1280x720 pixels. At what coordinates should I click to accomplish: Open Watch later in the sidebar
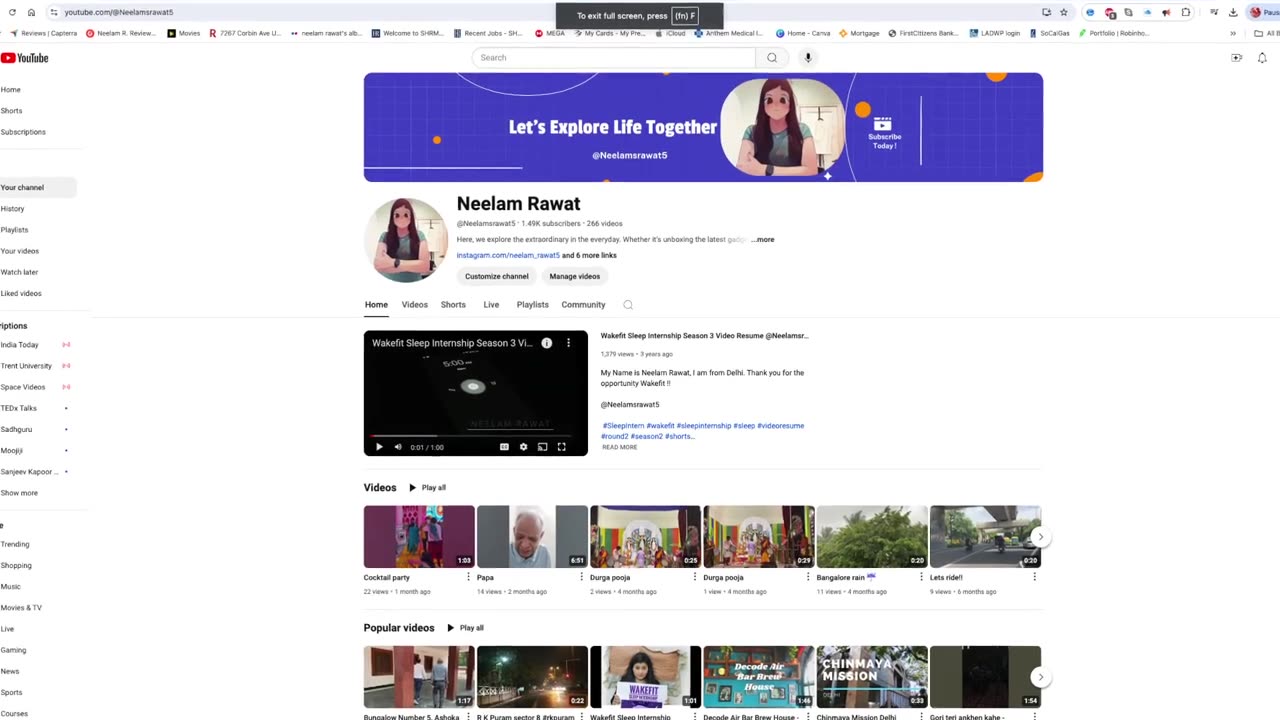(20, 272)
